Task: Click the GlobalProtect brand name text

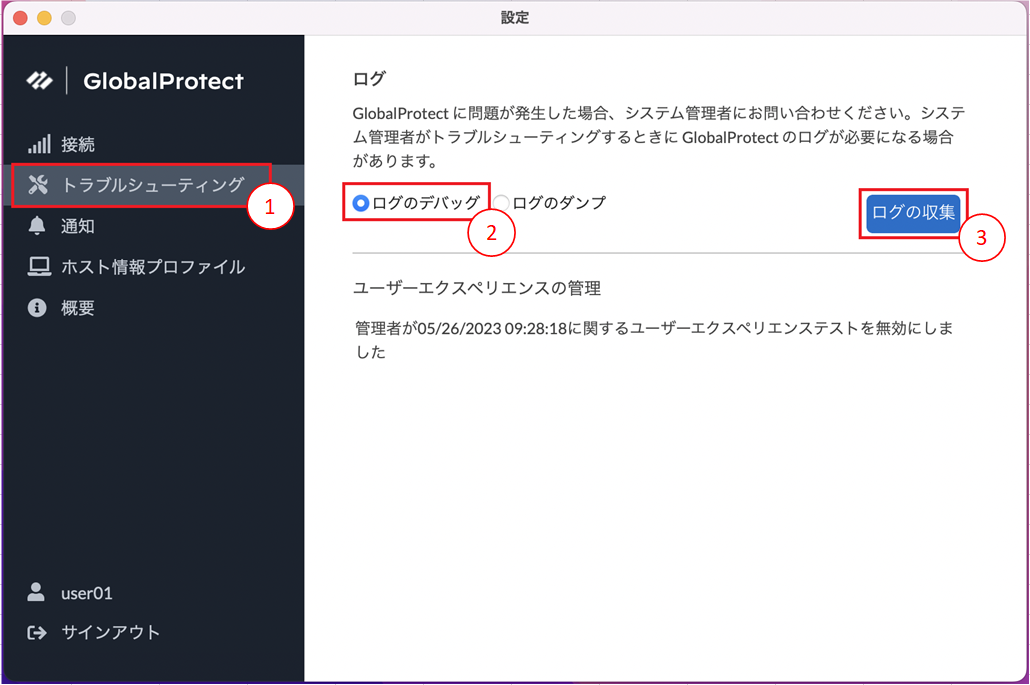Action: 164,81
